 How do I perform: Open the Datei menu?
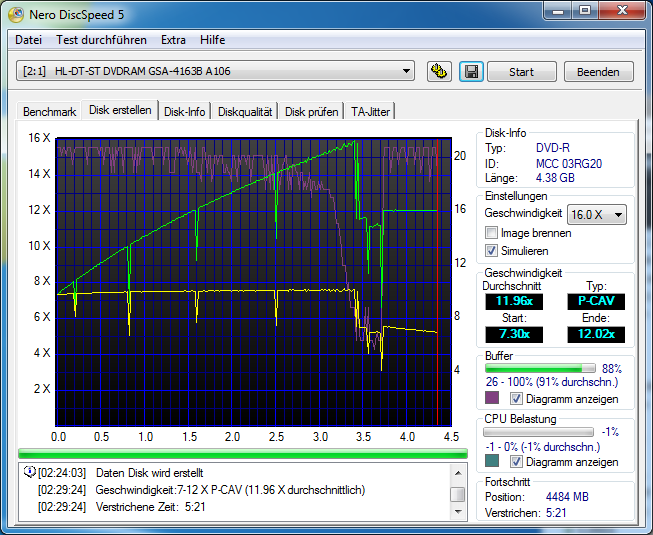28,40
